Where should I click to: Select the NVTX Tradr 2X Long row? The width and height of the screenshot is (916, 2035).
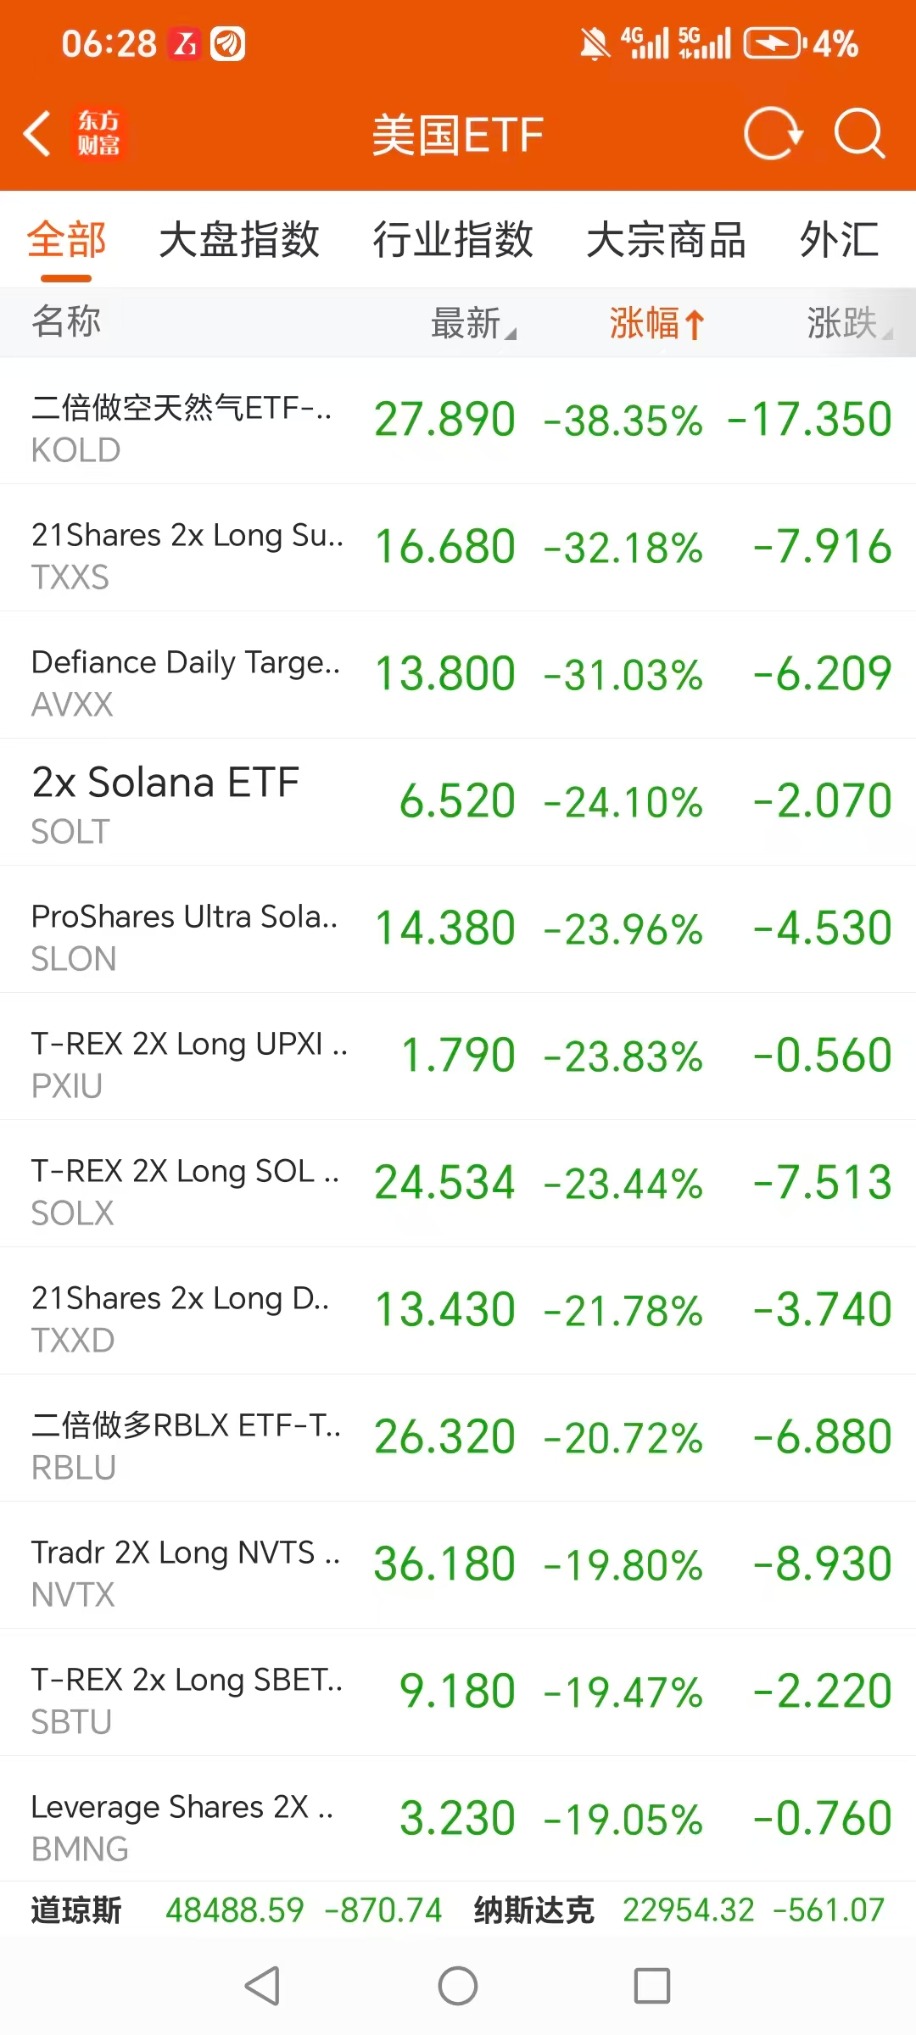pyautogui.click(x=458, y=1565)
